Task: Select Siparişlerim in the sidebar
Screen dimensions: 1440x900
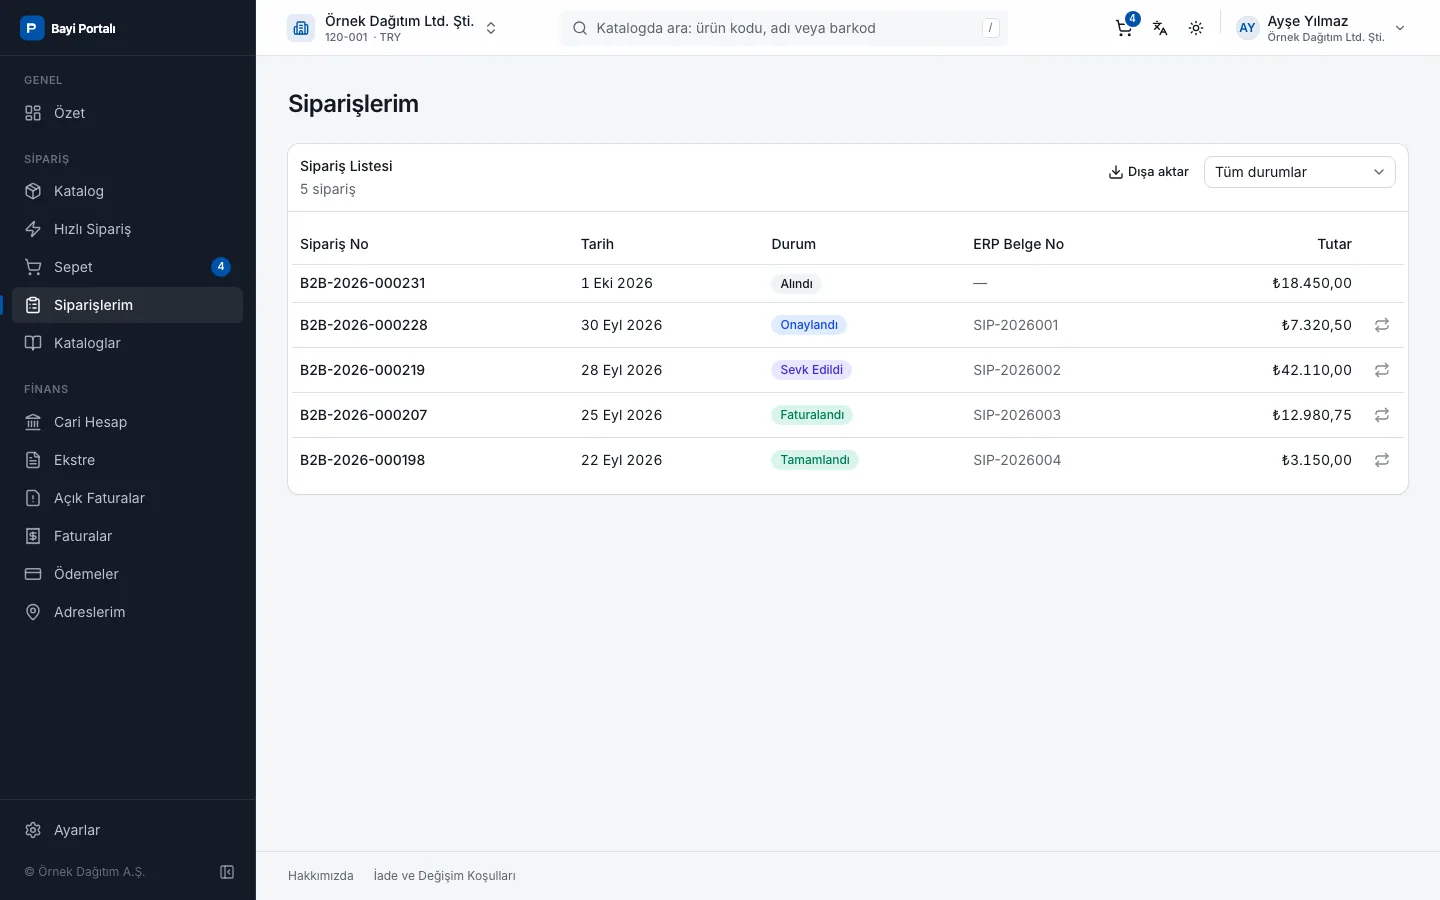Action: pos(128,305)
